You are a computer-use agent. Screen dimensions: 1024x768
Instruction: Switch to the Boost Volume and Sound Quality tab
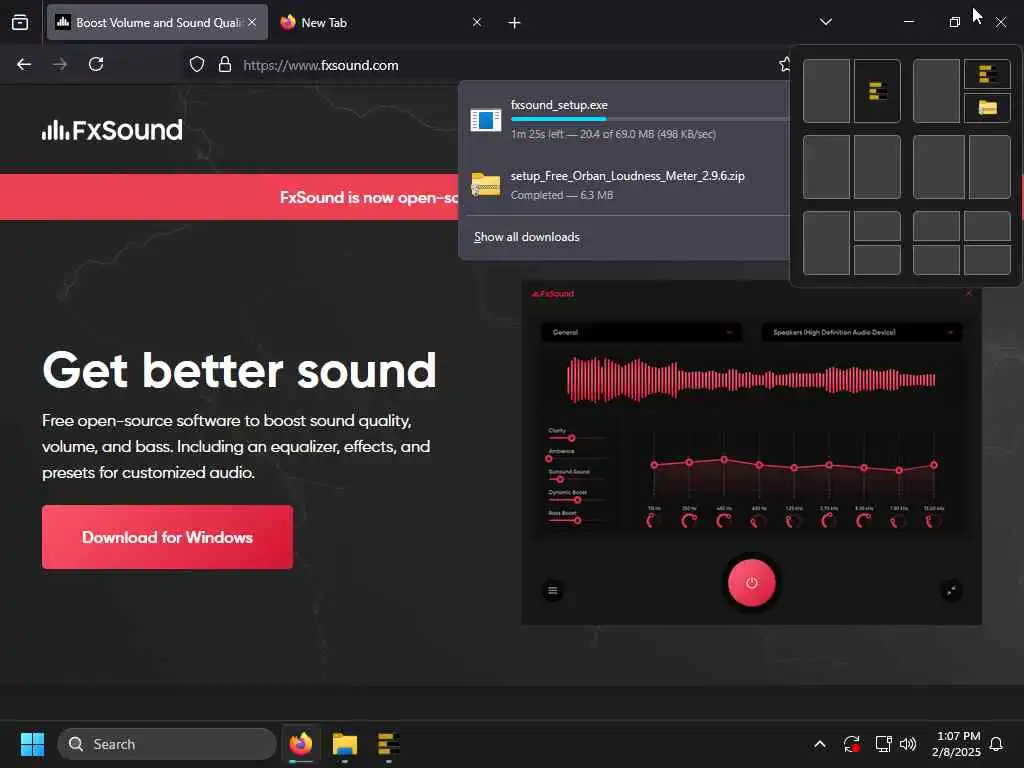click(x=157, y=22)
